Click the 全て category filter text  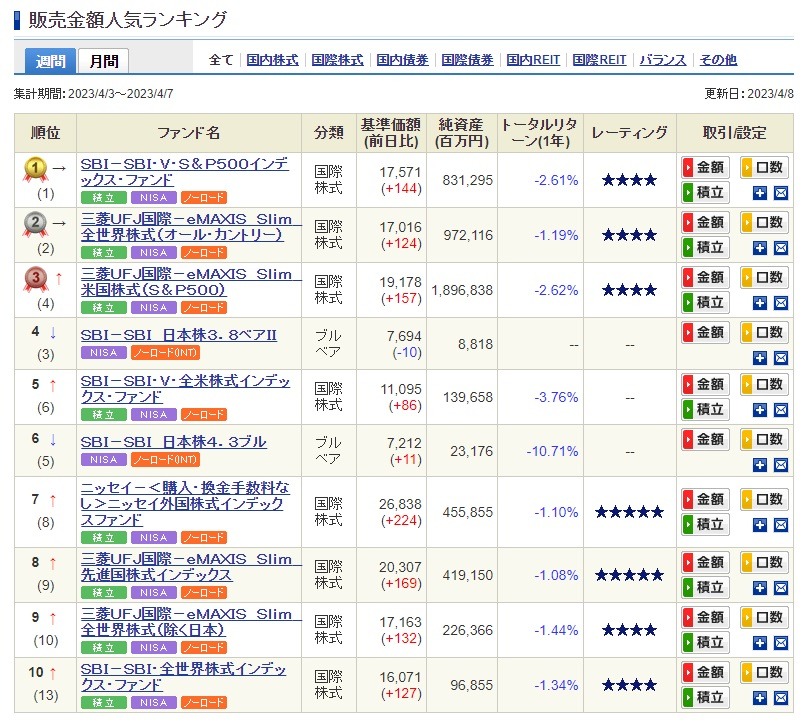pyautogui.click(x=221, y=60)
